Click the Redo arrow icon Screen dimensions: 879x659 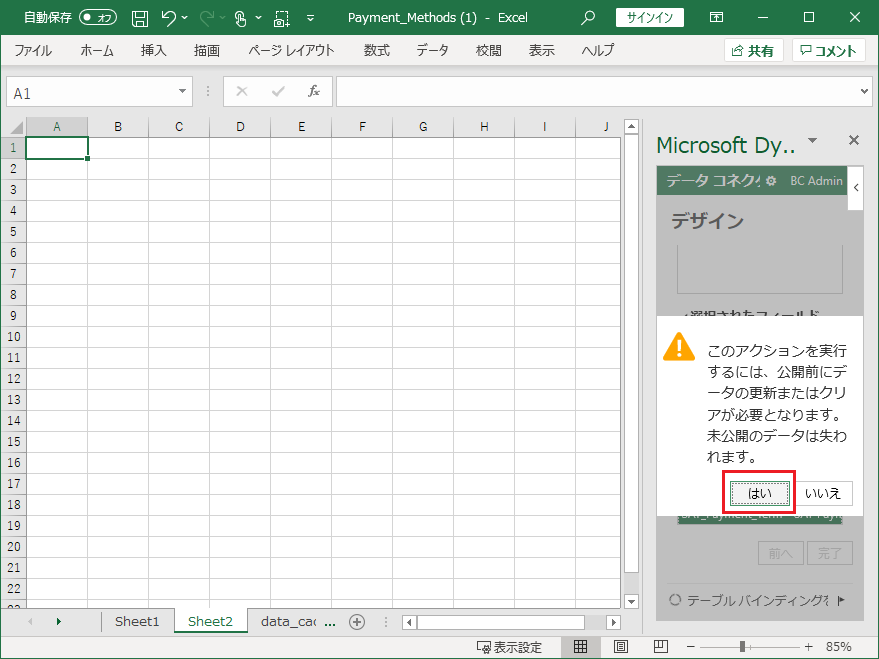coord(207,18)
